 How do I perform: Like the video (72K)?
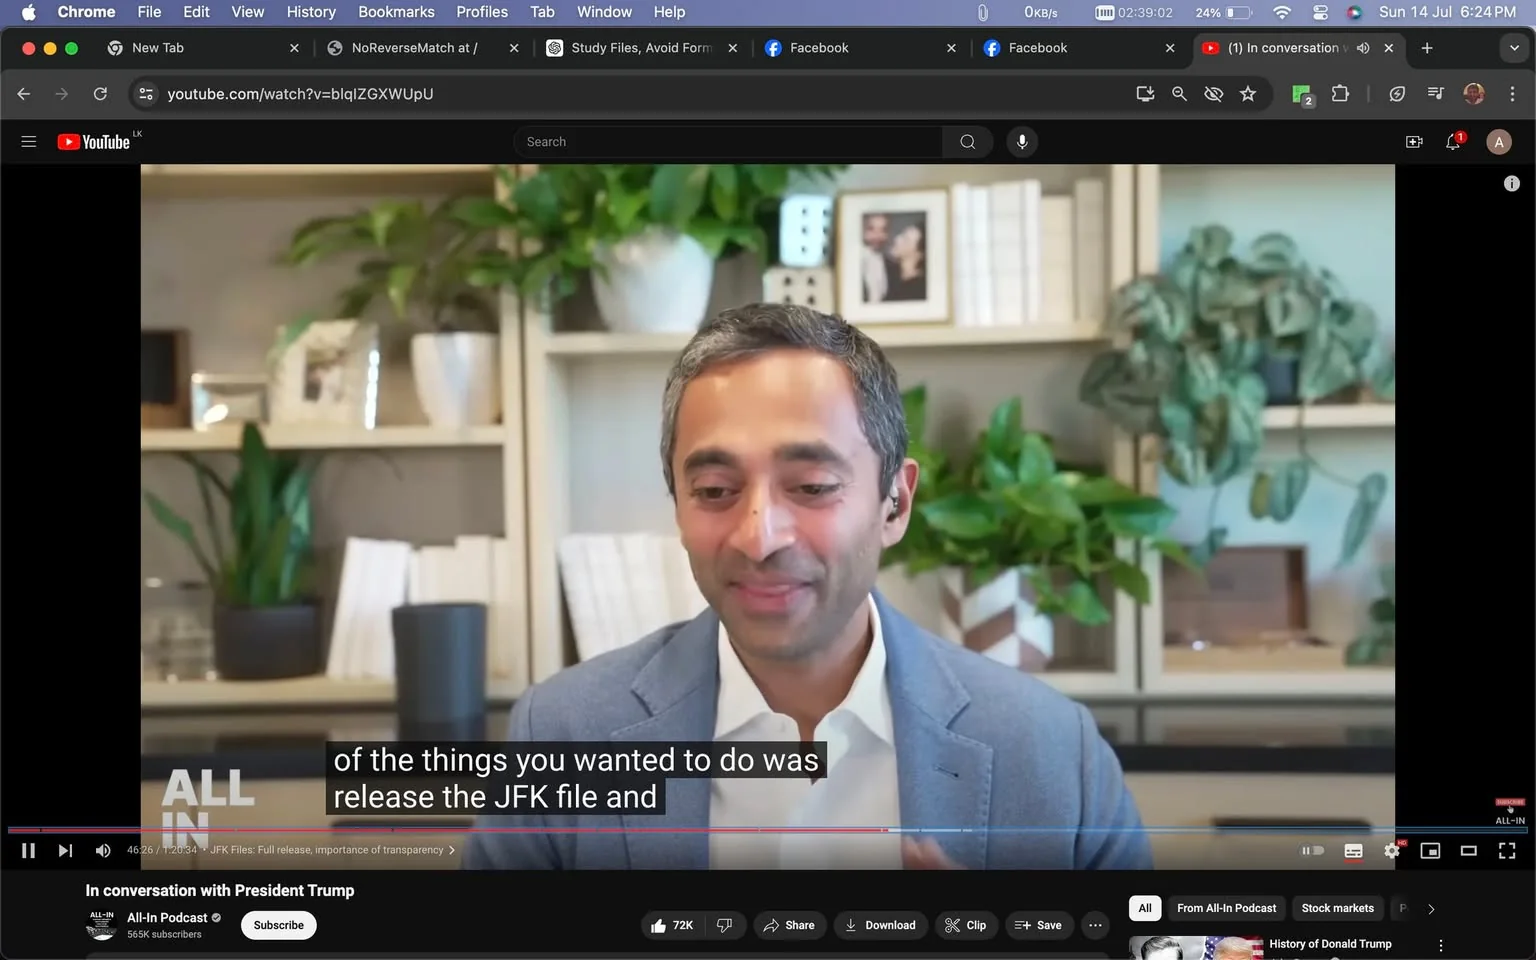[673, 926]
